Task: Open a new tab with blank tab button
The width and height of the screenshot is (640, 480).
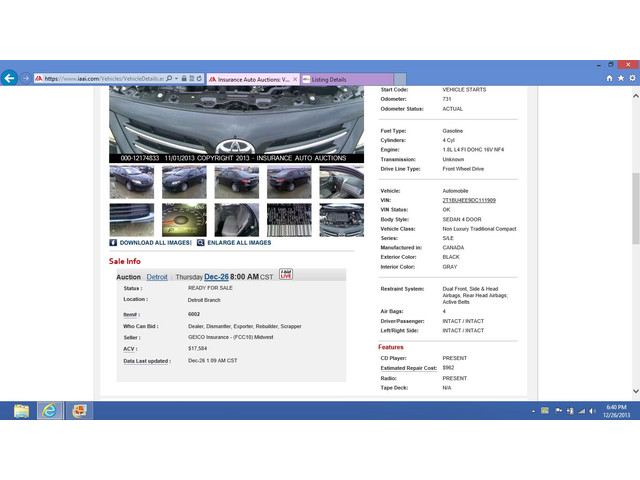Action: (x=400, y=79)
